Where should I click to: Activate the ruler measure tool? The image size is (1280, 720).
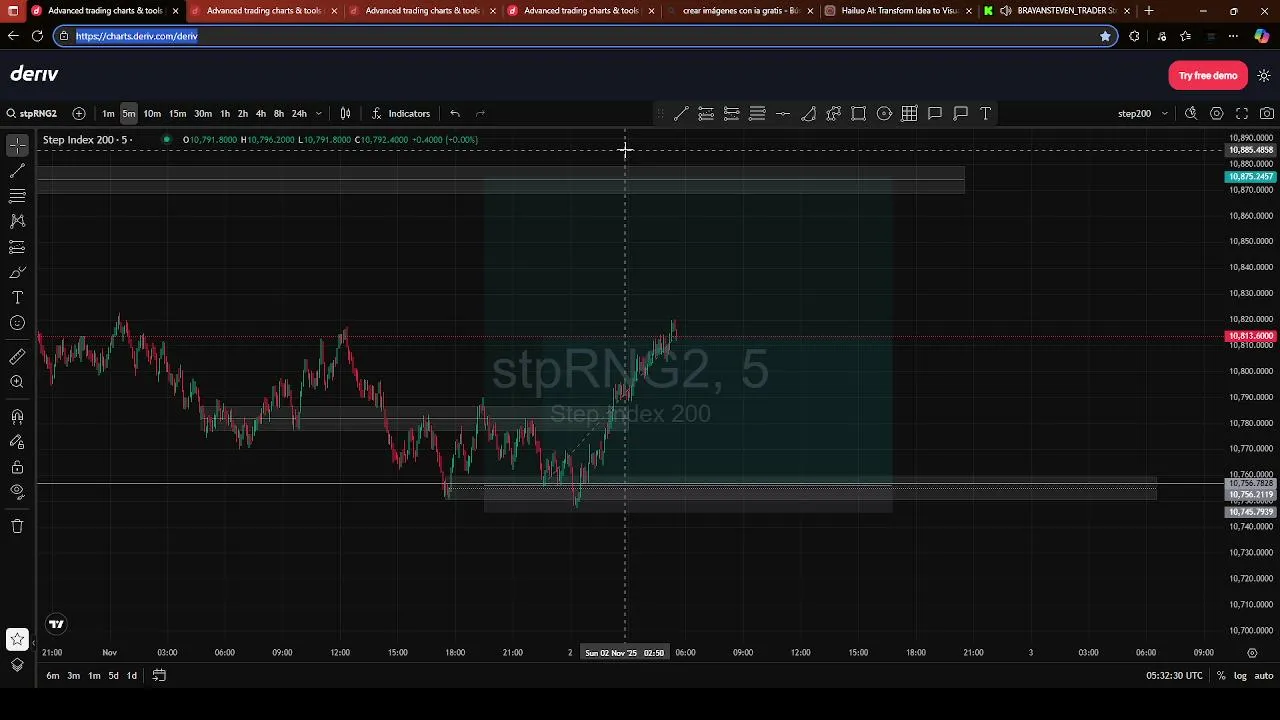(x=17, y=357)
